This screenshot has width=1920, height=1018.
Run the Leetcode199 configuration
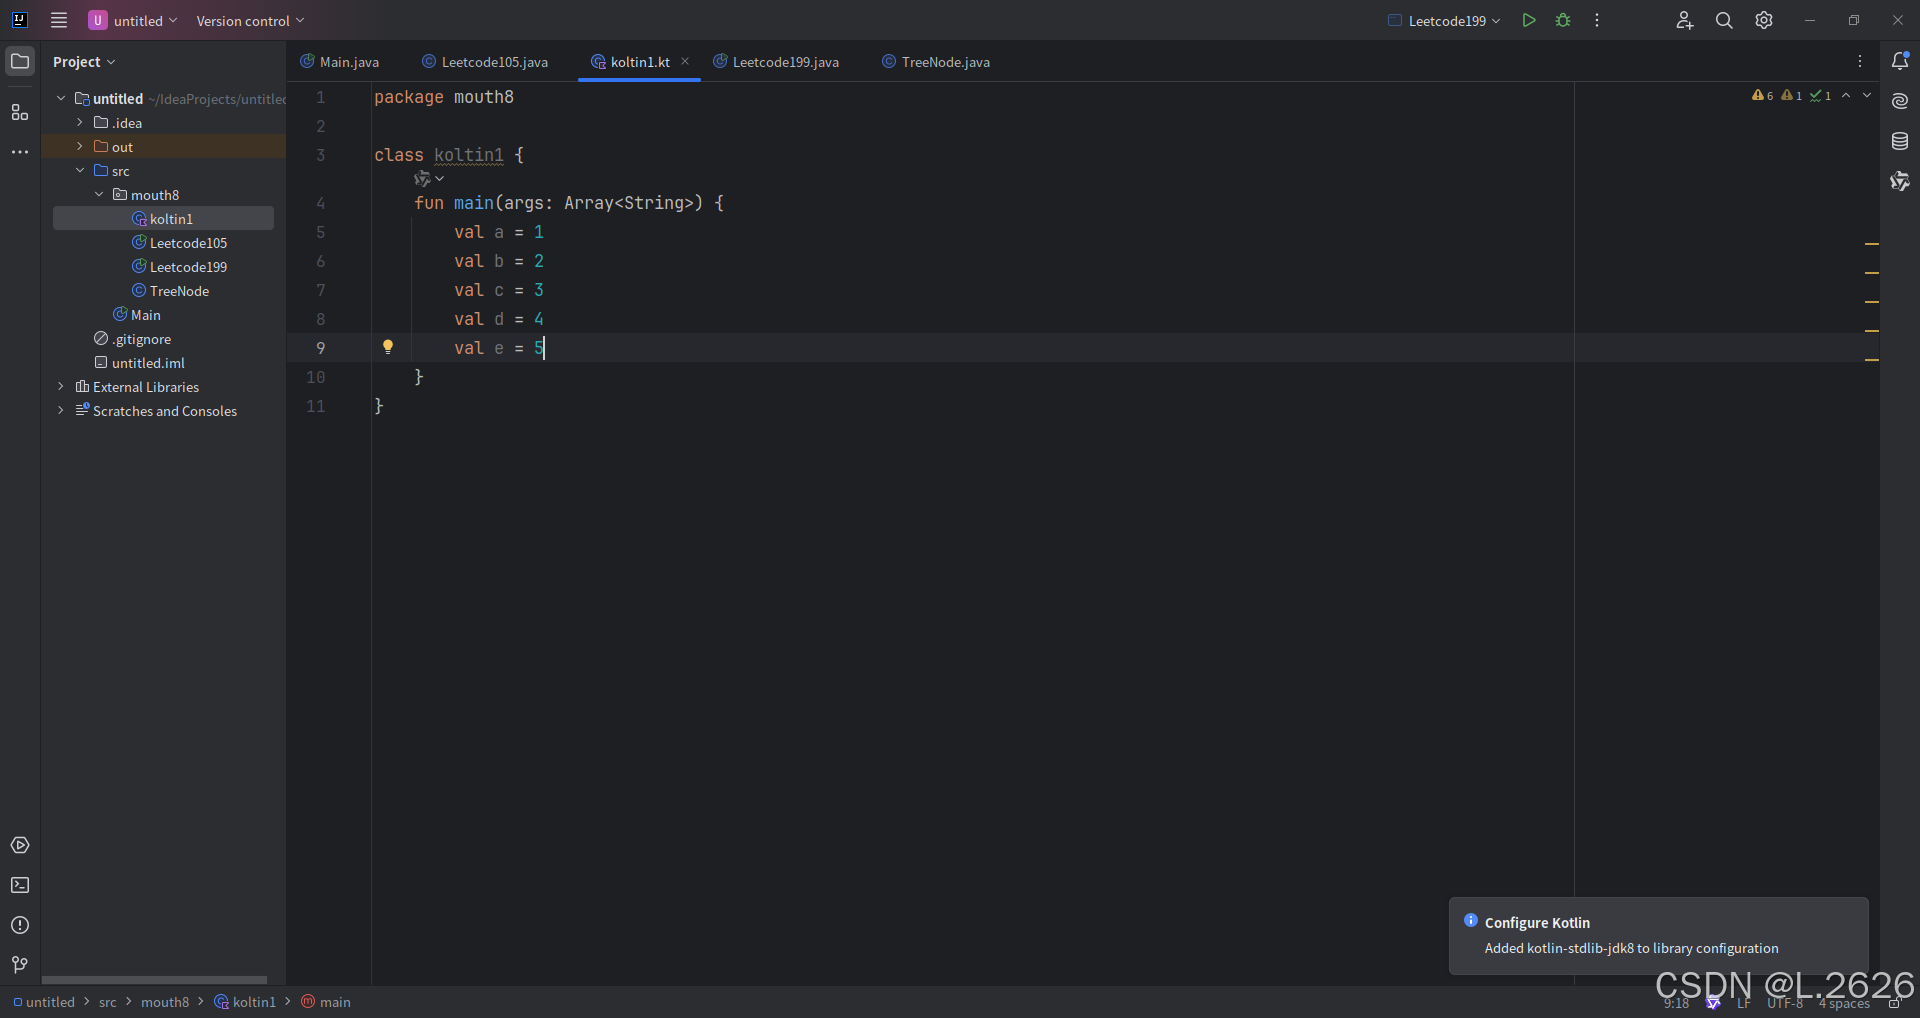[x=1529, y=20]
